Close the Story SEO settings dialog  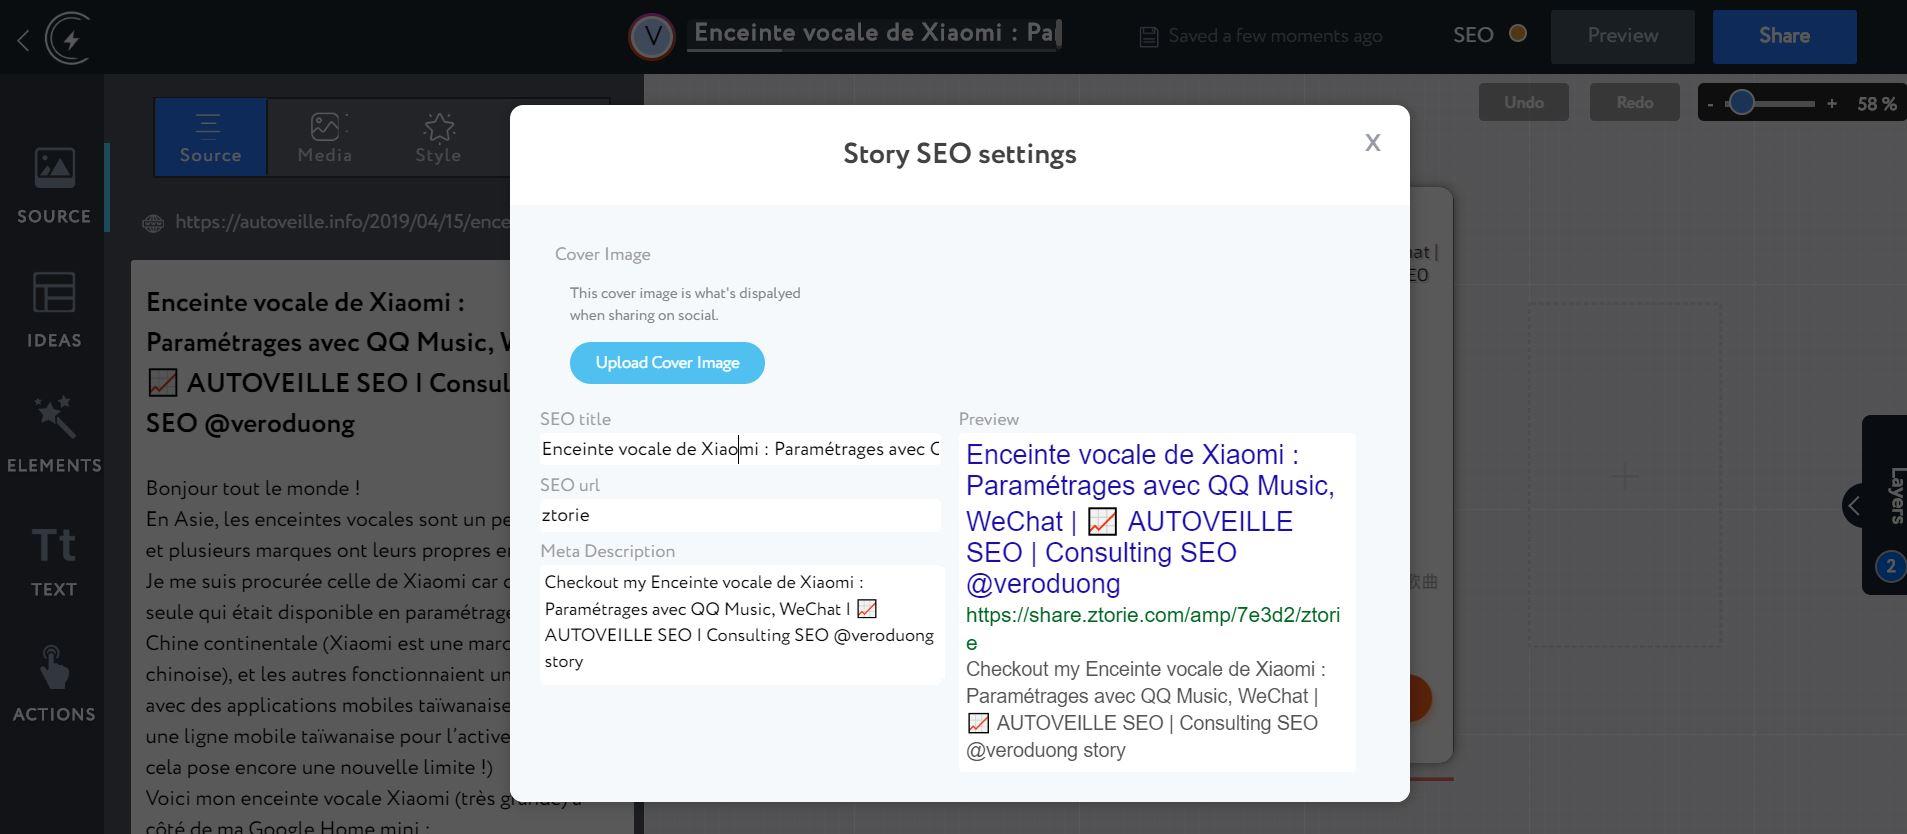click(x=1372, y=143)
